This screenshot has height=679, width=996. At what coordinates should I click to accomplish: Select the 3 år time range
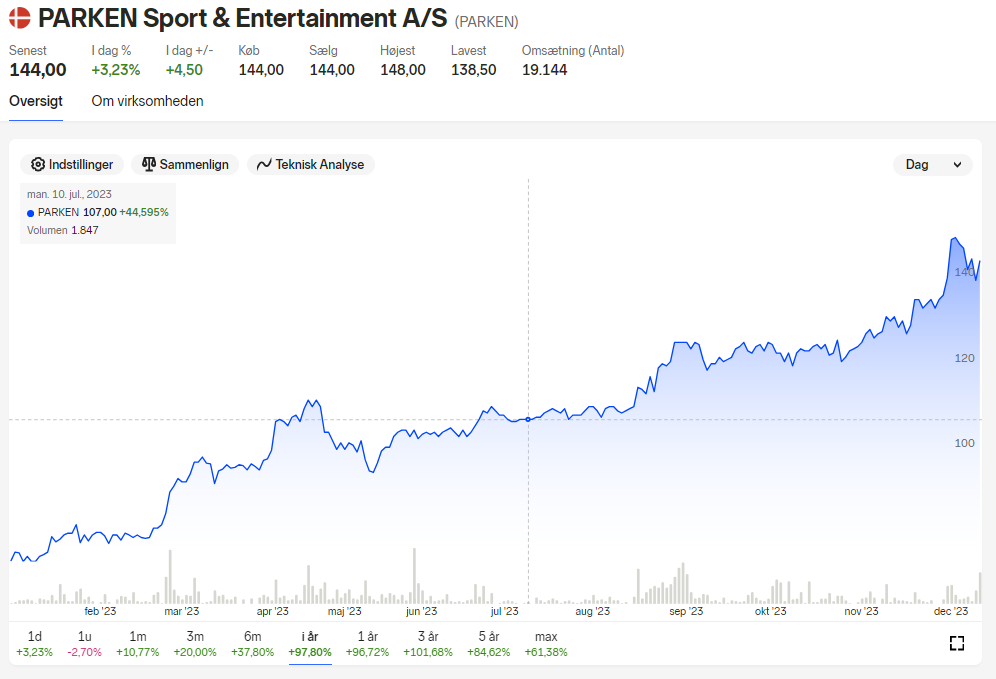click(x=427, y=643)
